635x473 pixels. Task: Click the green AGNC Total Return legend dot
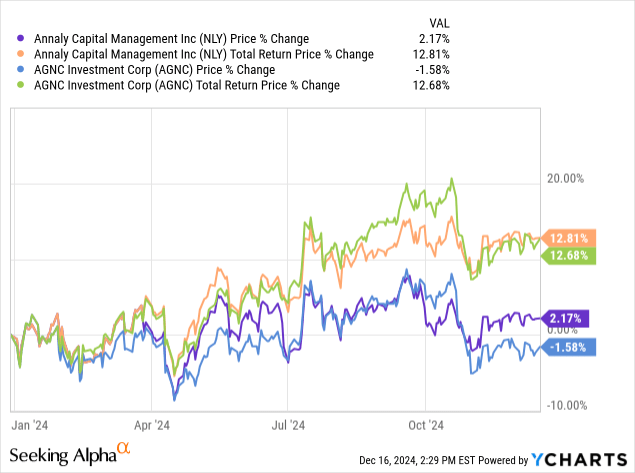click(10, 85)
